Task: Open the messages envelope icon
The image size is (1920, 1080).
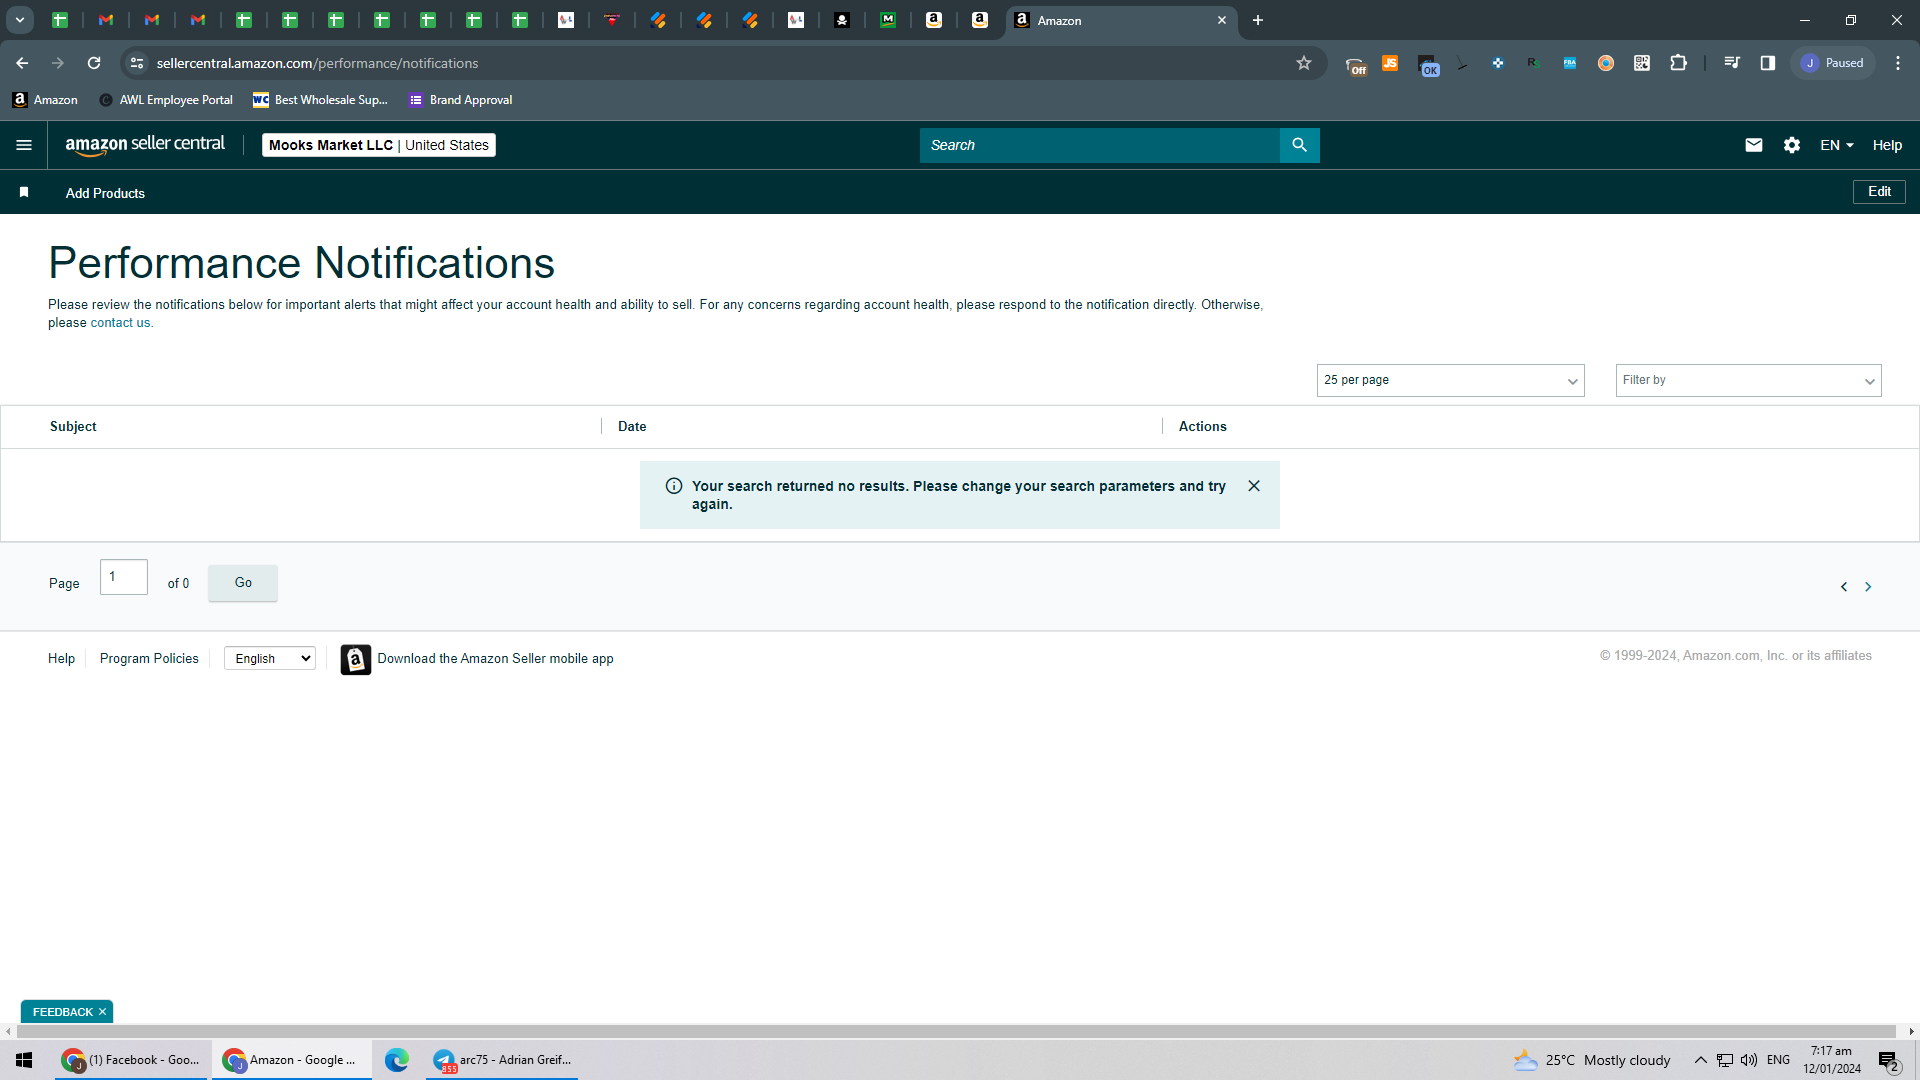Action: 1753,145
